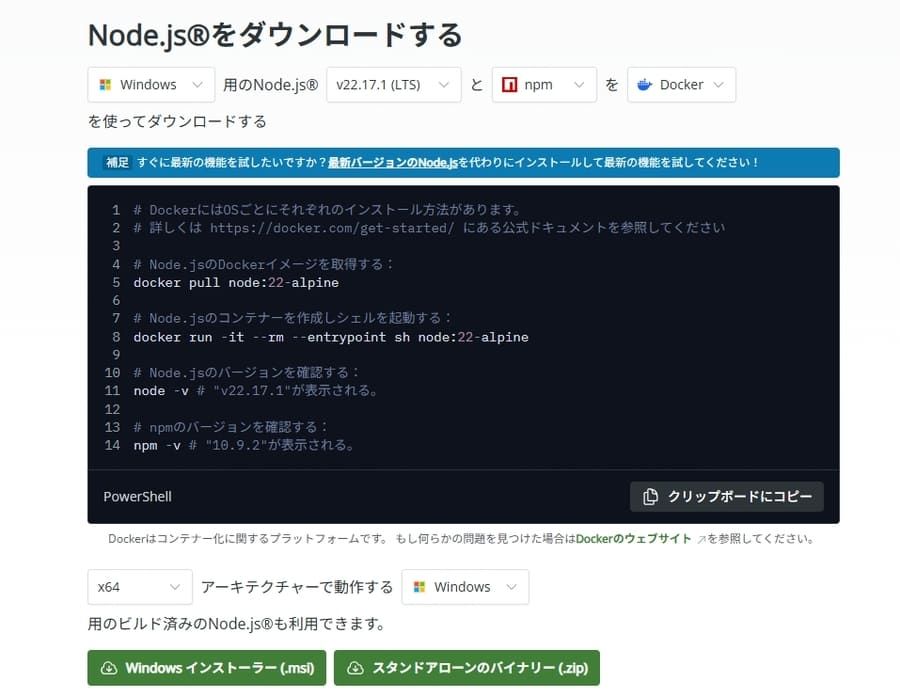Click the docker.com/get-started URL comment line

429,228
